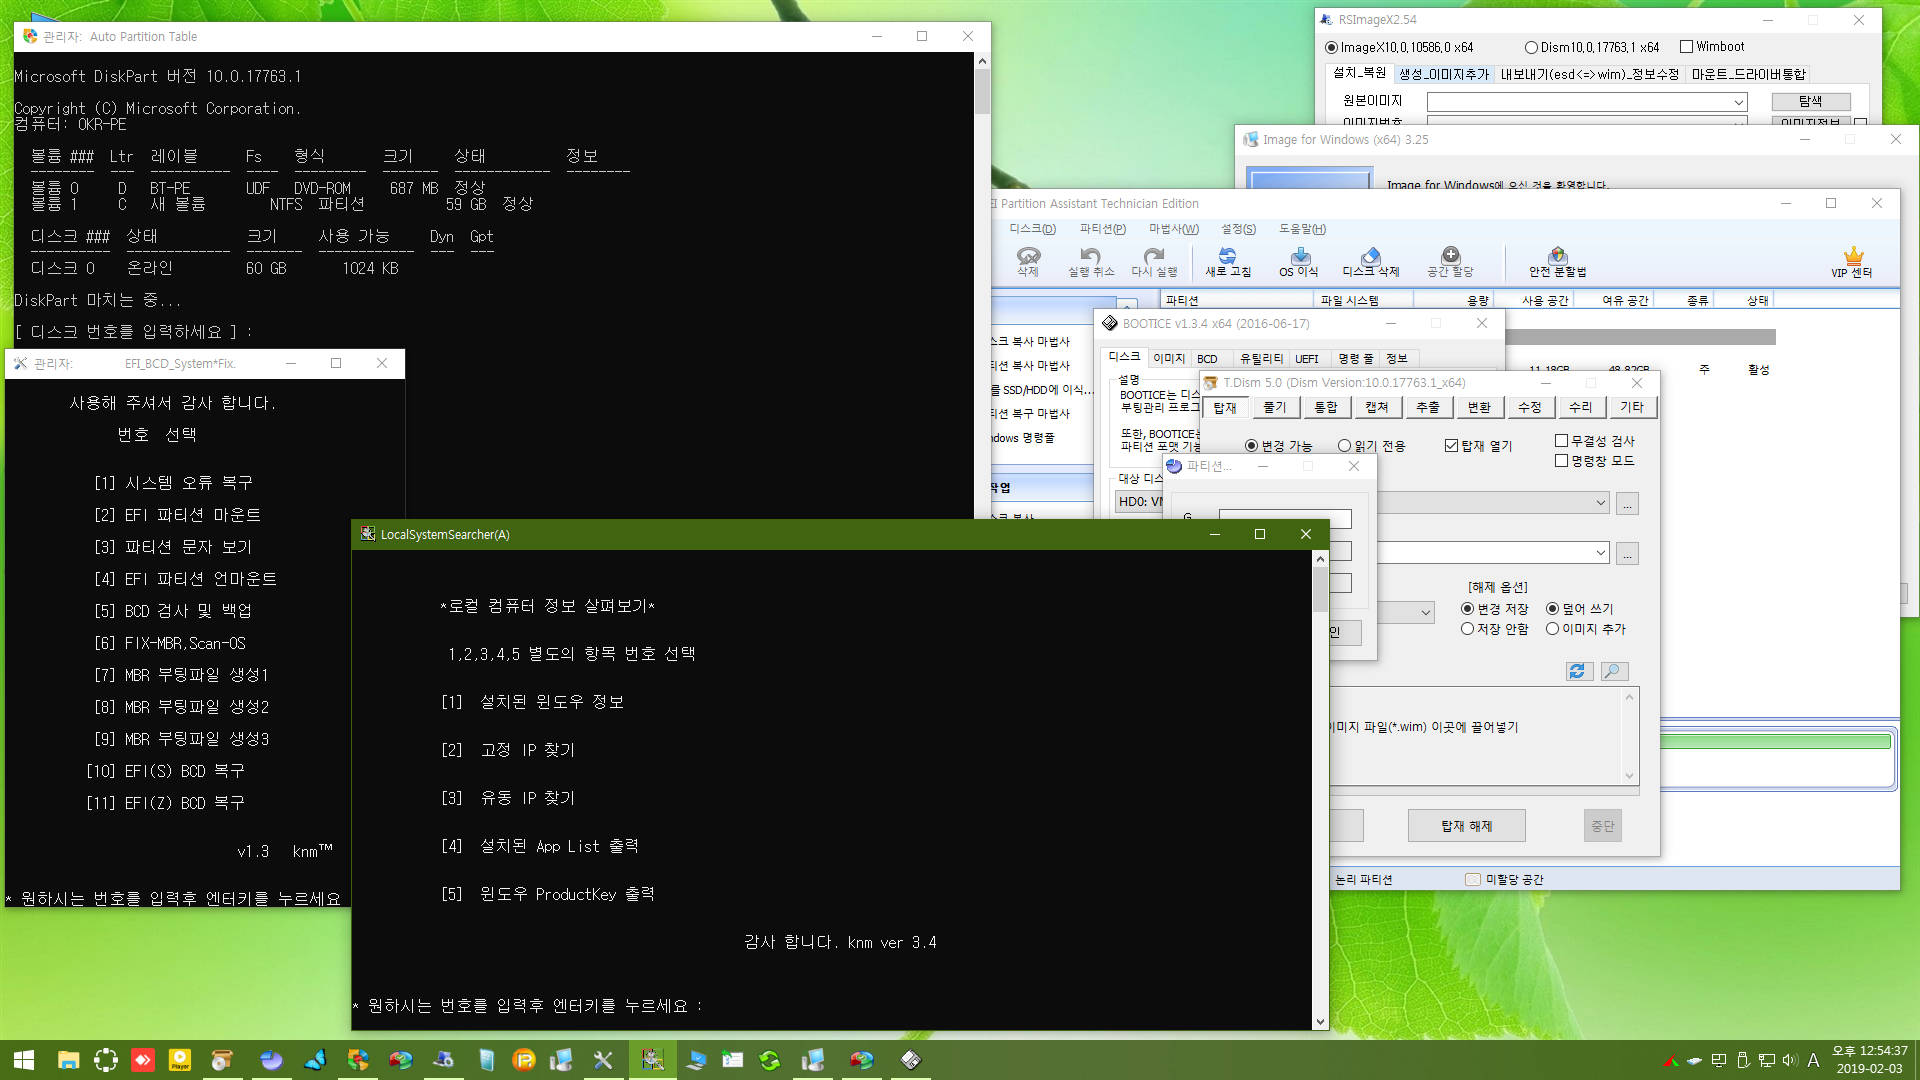
Task: Open File Explorer from the taskbar
Action: point(68,1060)
